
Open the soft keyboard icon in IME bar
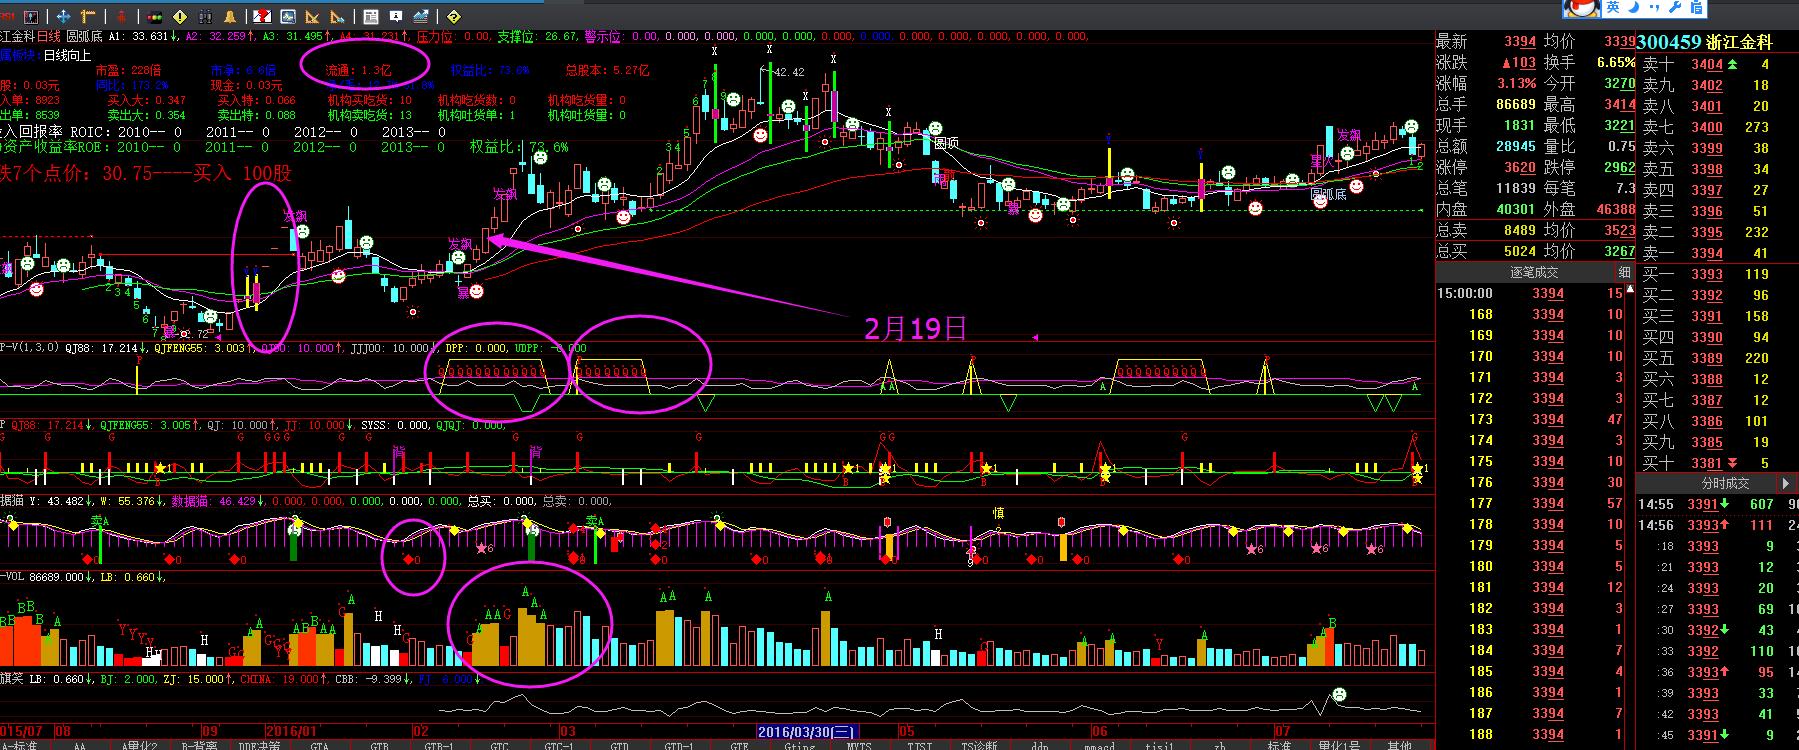click(x=1697, y=8)
